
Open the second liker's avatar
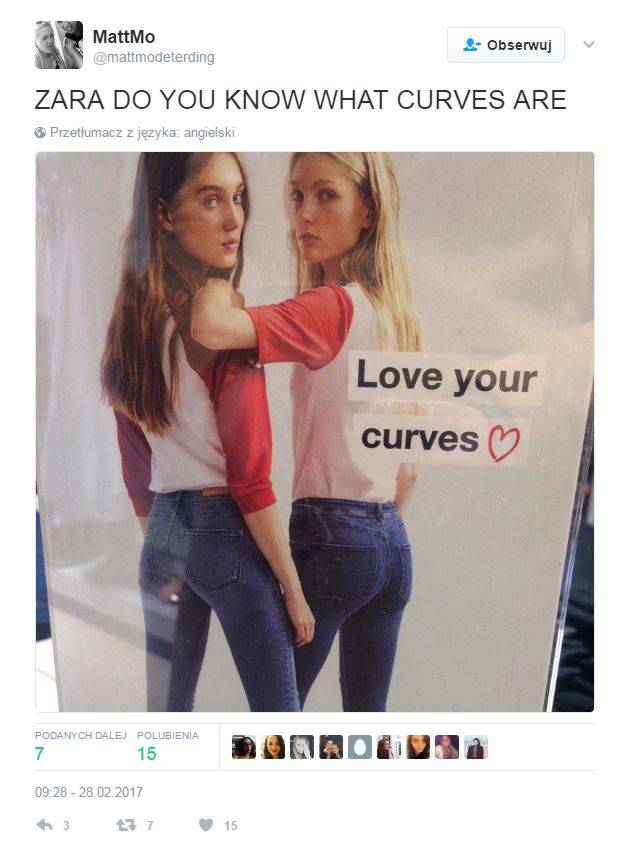[272, 747]
